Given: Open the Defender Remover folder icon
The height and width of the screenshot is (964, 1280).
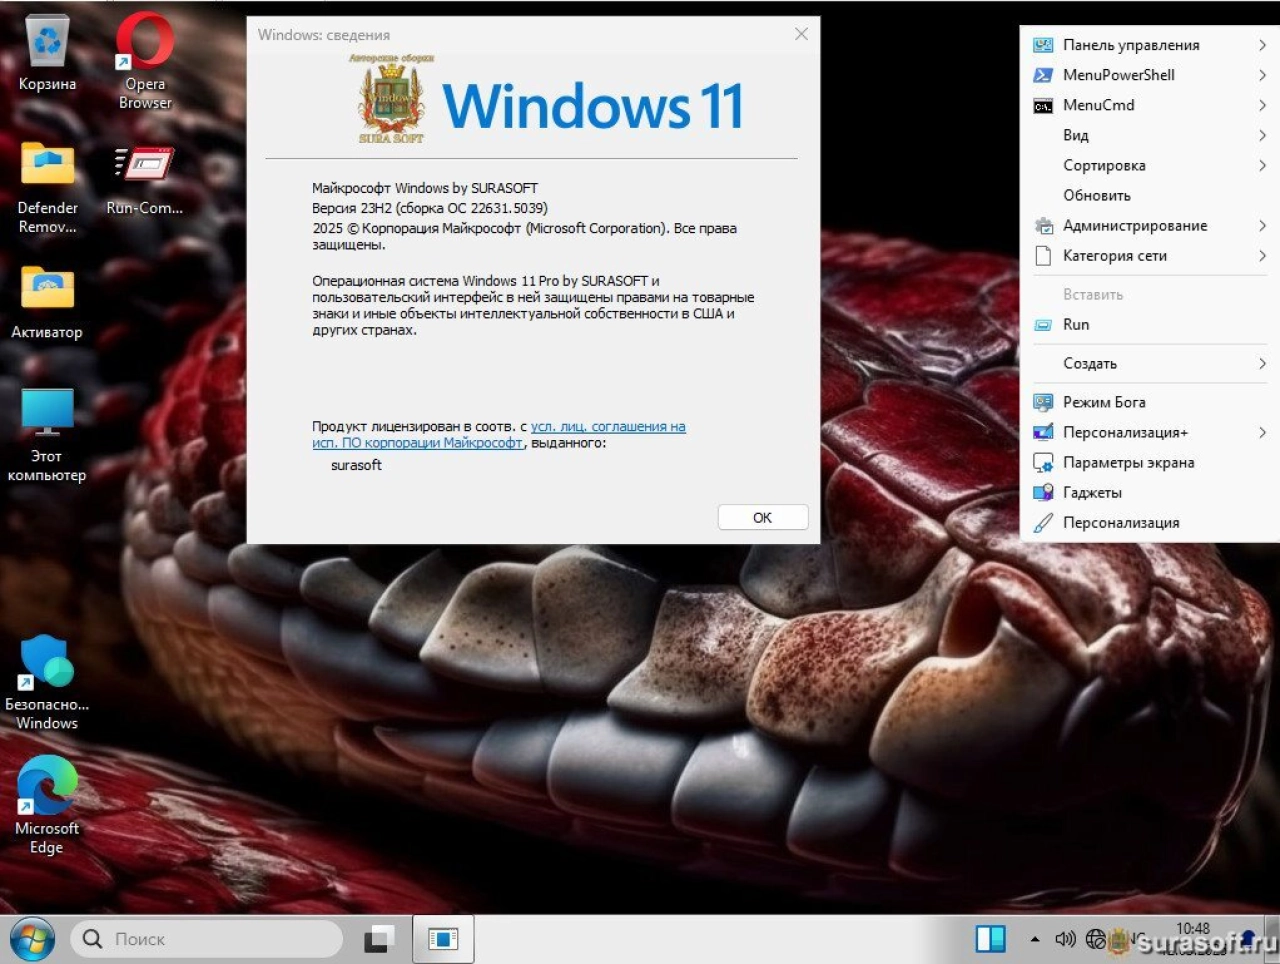Looking at the screenshot, I should pyautogui.click(x=47, y=188).
